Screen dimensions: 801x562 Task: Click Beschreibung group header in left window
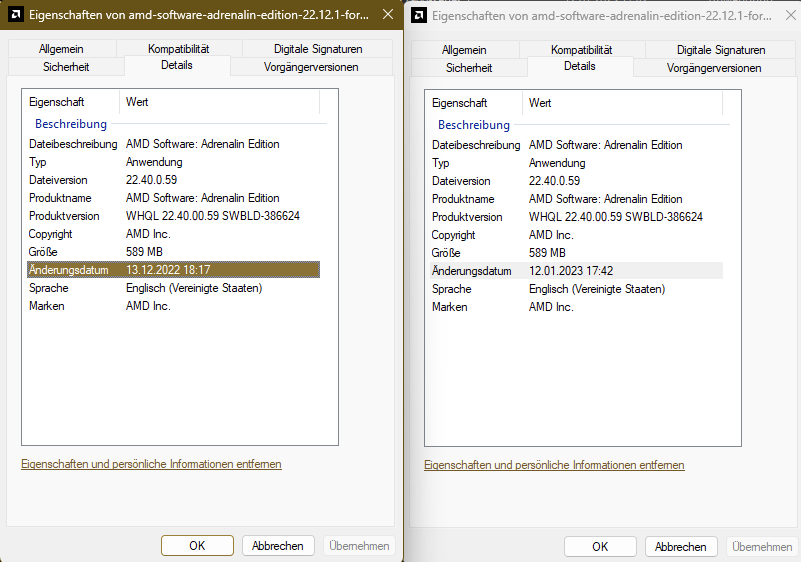[x=71, y=124]
